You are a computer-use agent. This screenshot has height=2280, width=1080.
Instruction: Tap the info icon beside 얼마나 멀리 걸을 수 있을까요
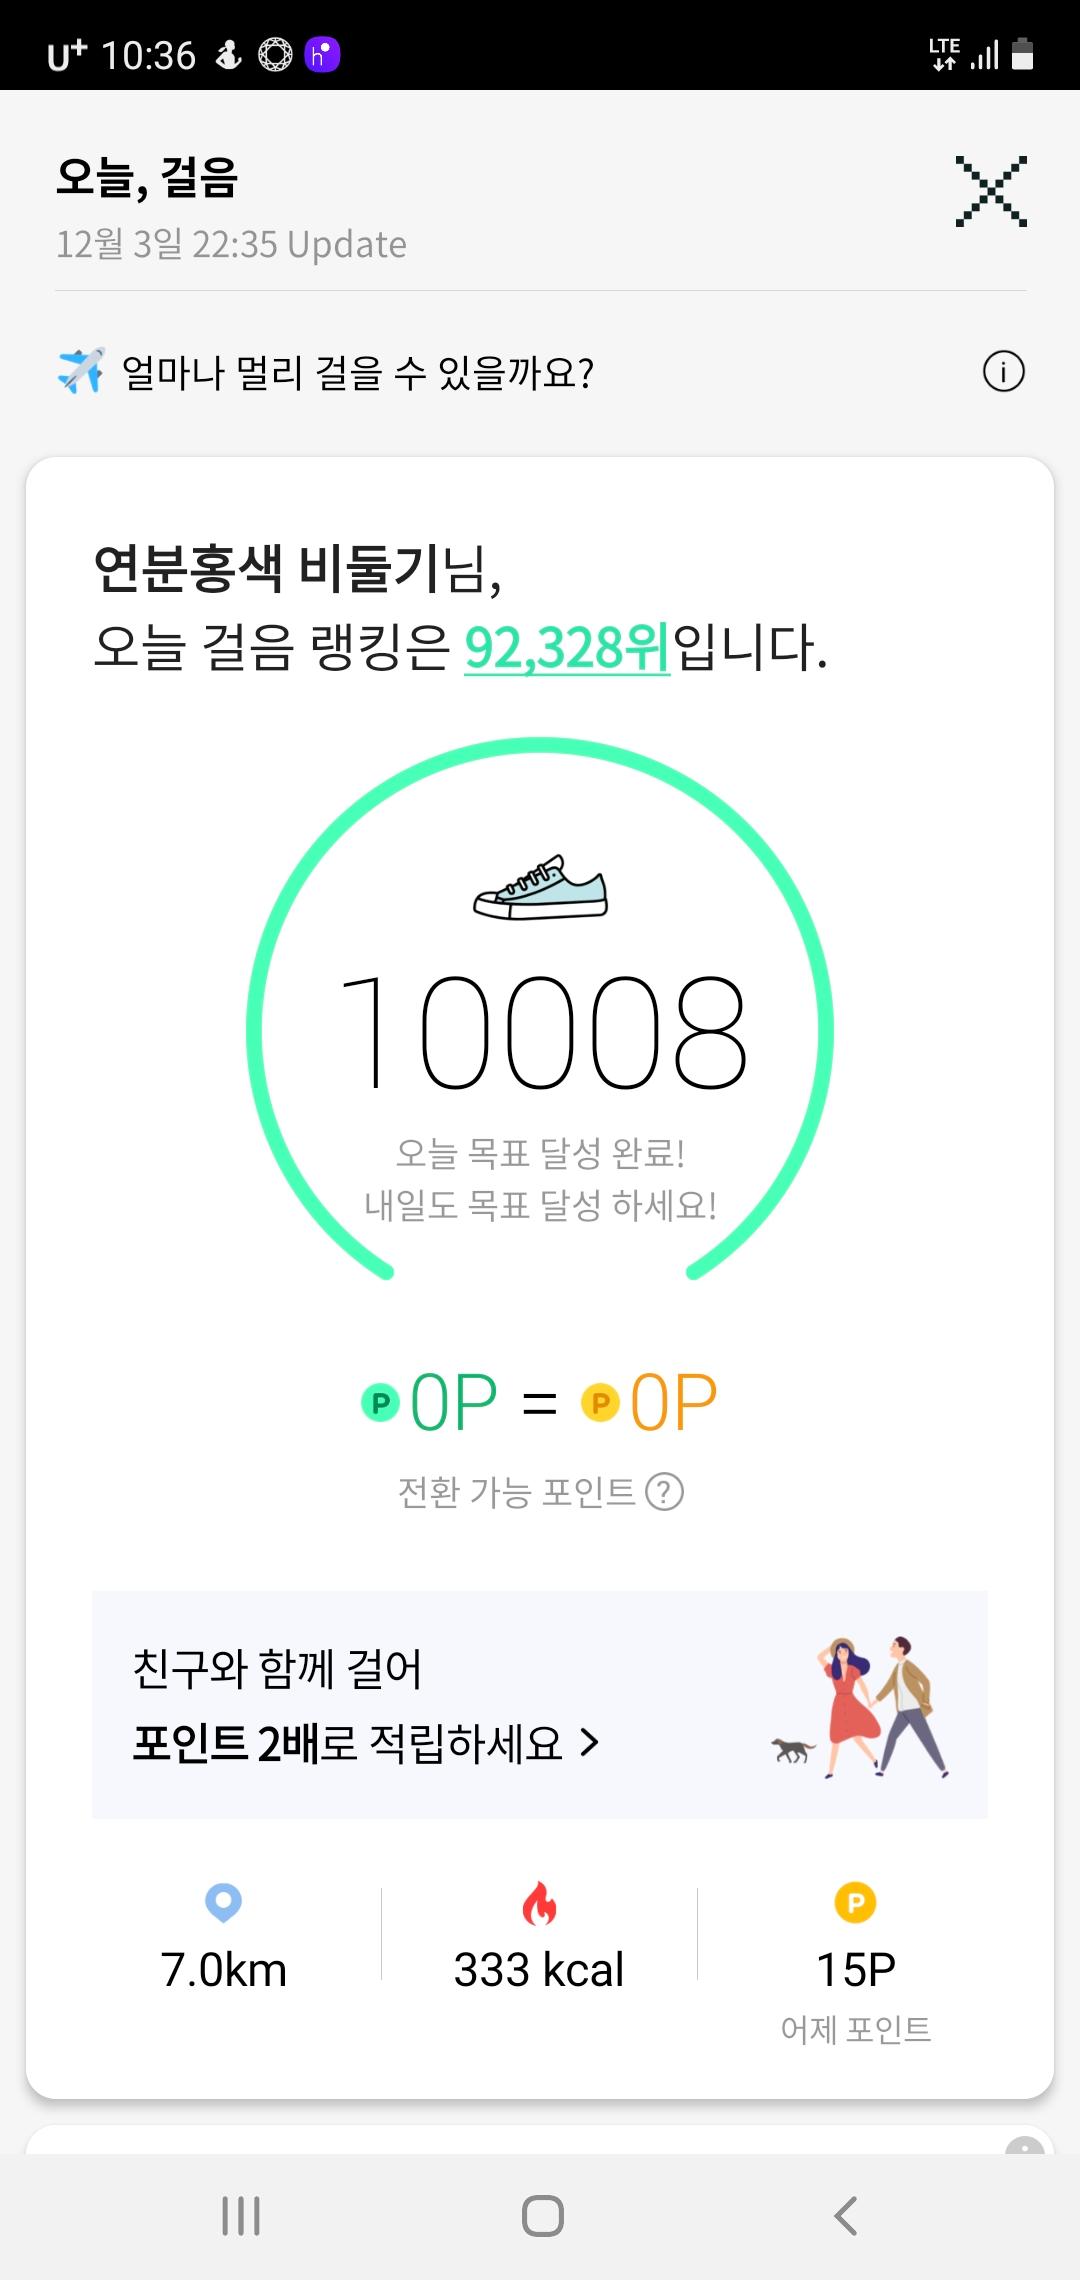(x=1003, y=372)
